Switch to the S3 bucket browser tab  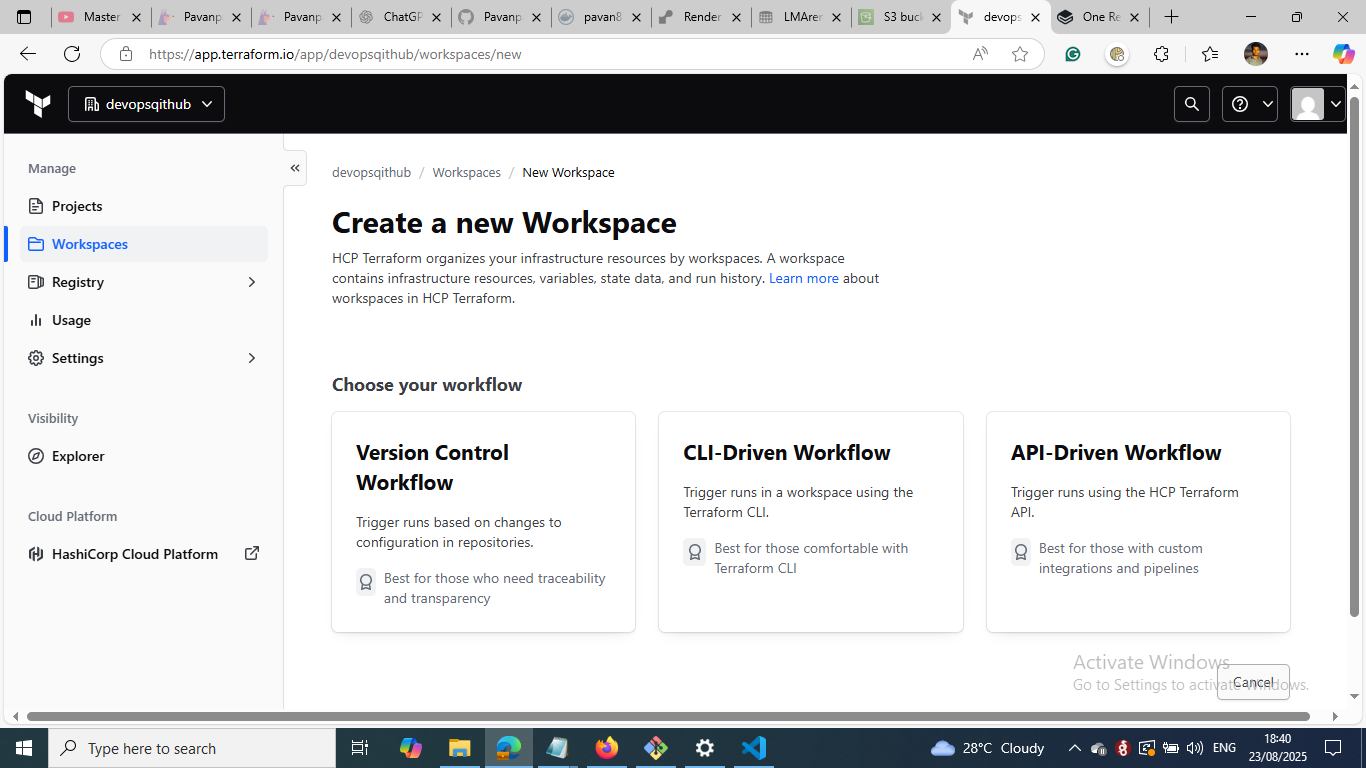[900, 17]
